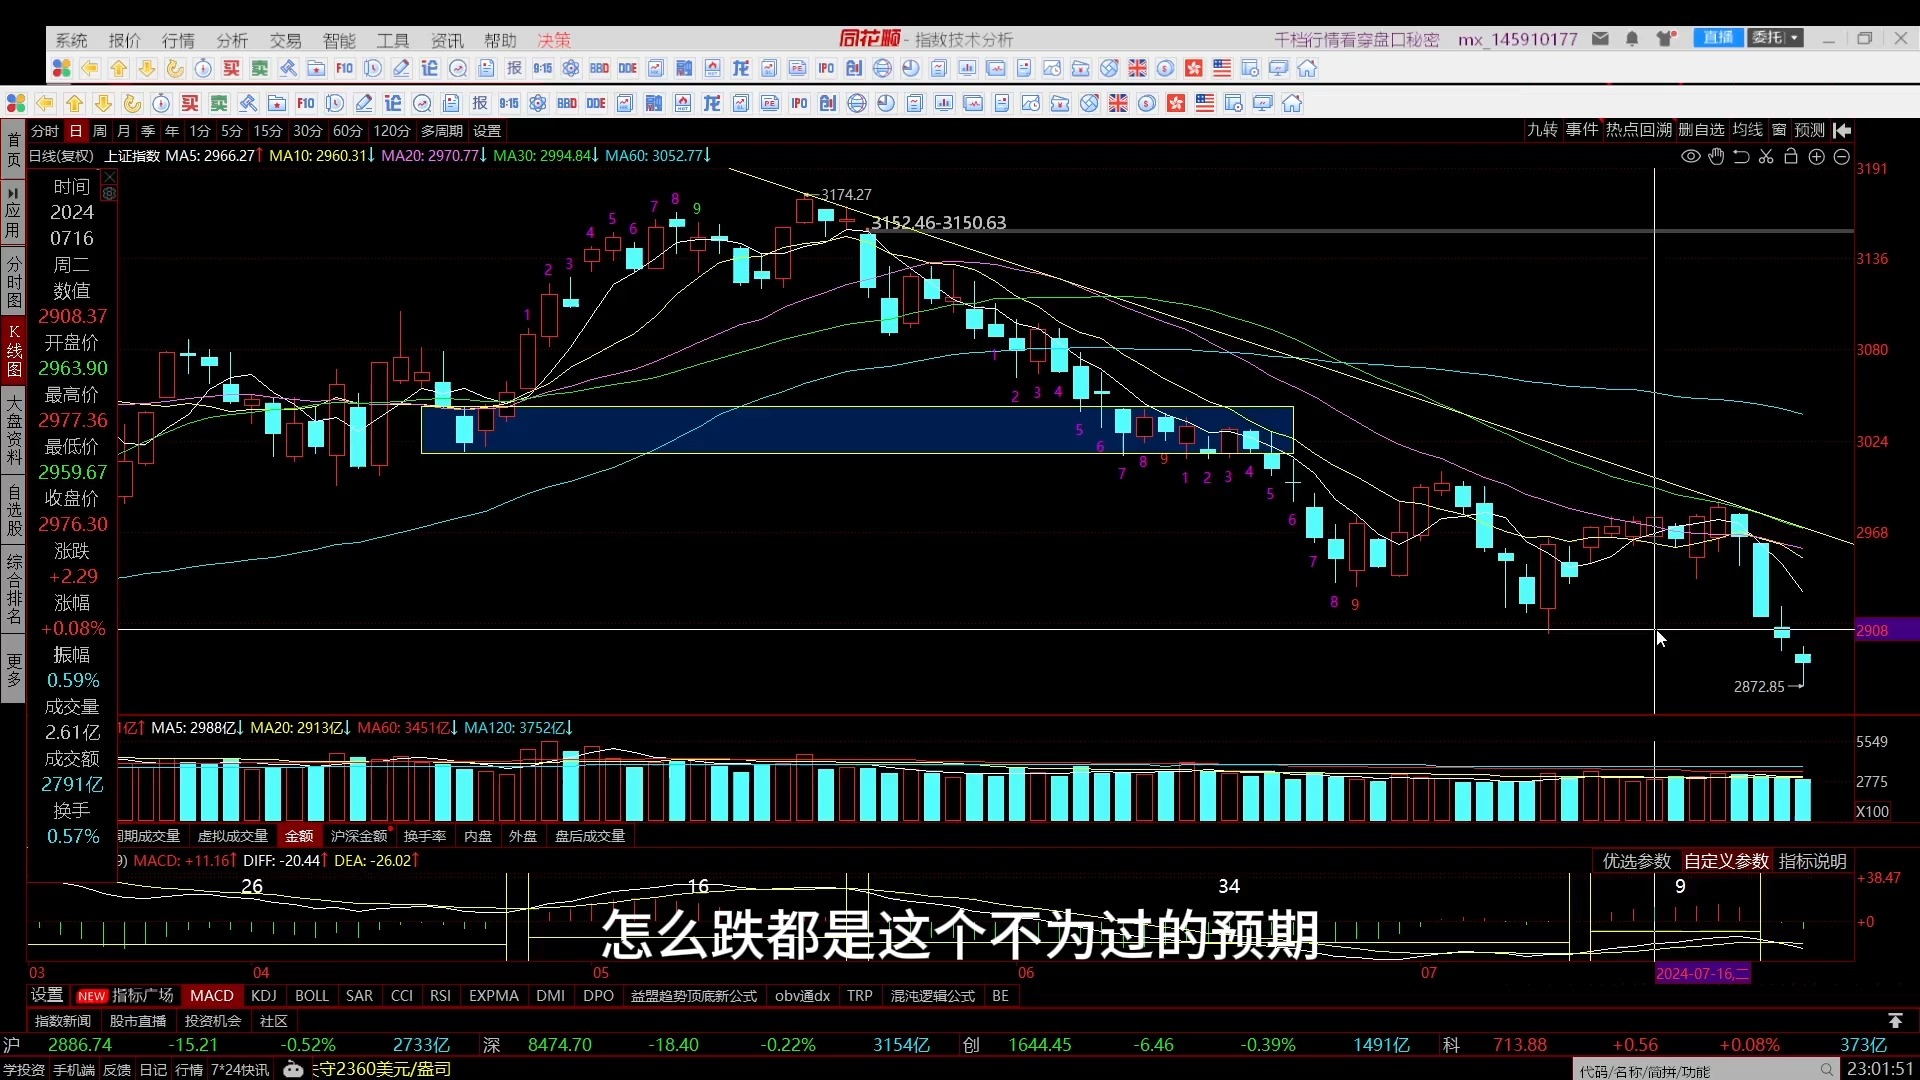
Task: Open F10 company info in lower toolbar row
Action: click(306, 103)
